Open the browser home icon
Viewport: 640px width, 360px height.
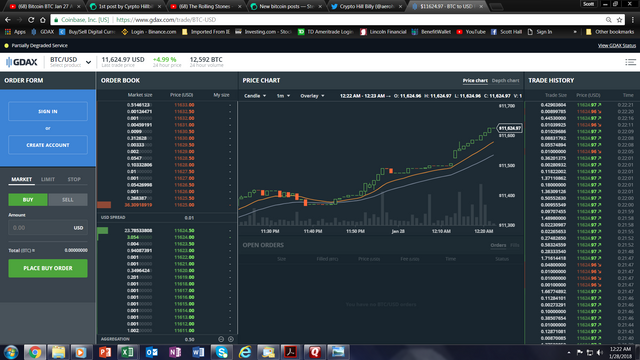[x=42, y=20]
